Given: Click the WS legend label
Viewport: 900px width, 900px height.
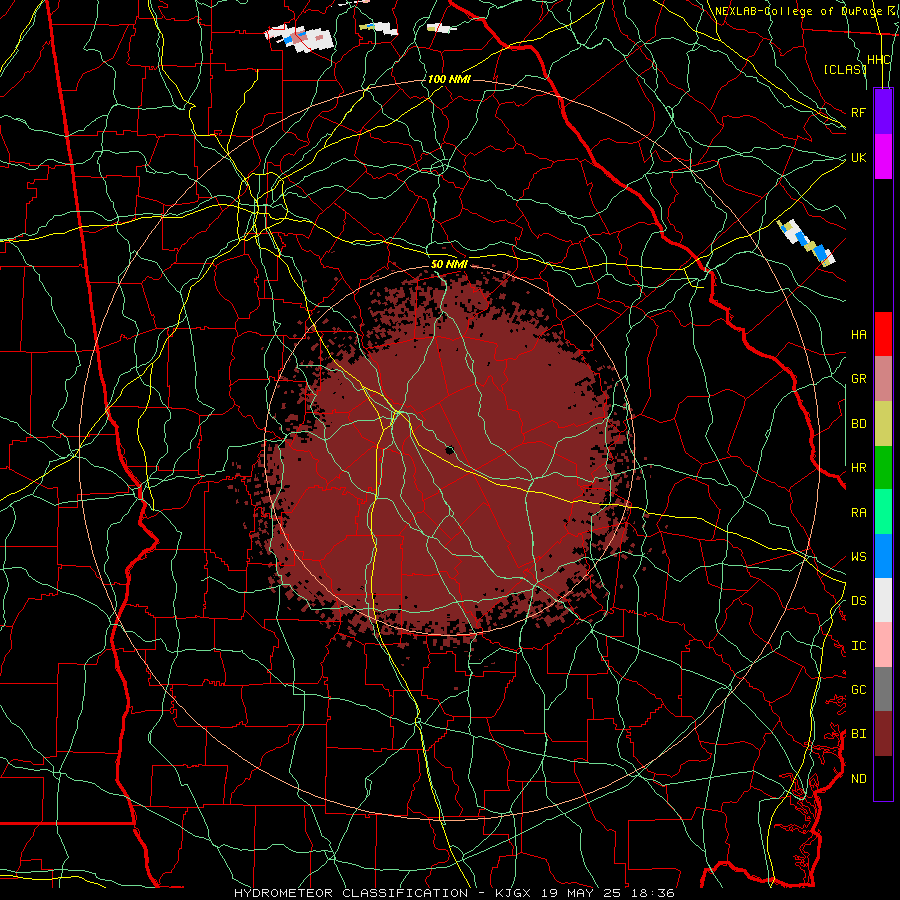Looking at the screenshot, I should tap(858, 557).
